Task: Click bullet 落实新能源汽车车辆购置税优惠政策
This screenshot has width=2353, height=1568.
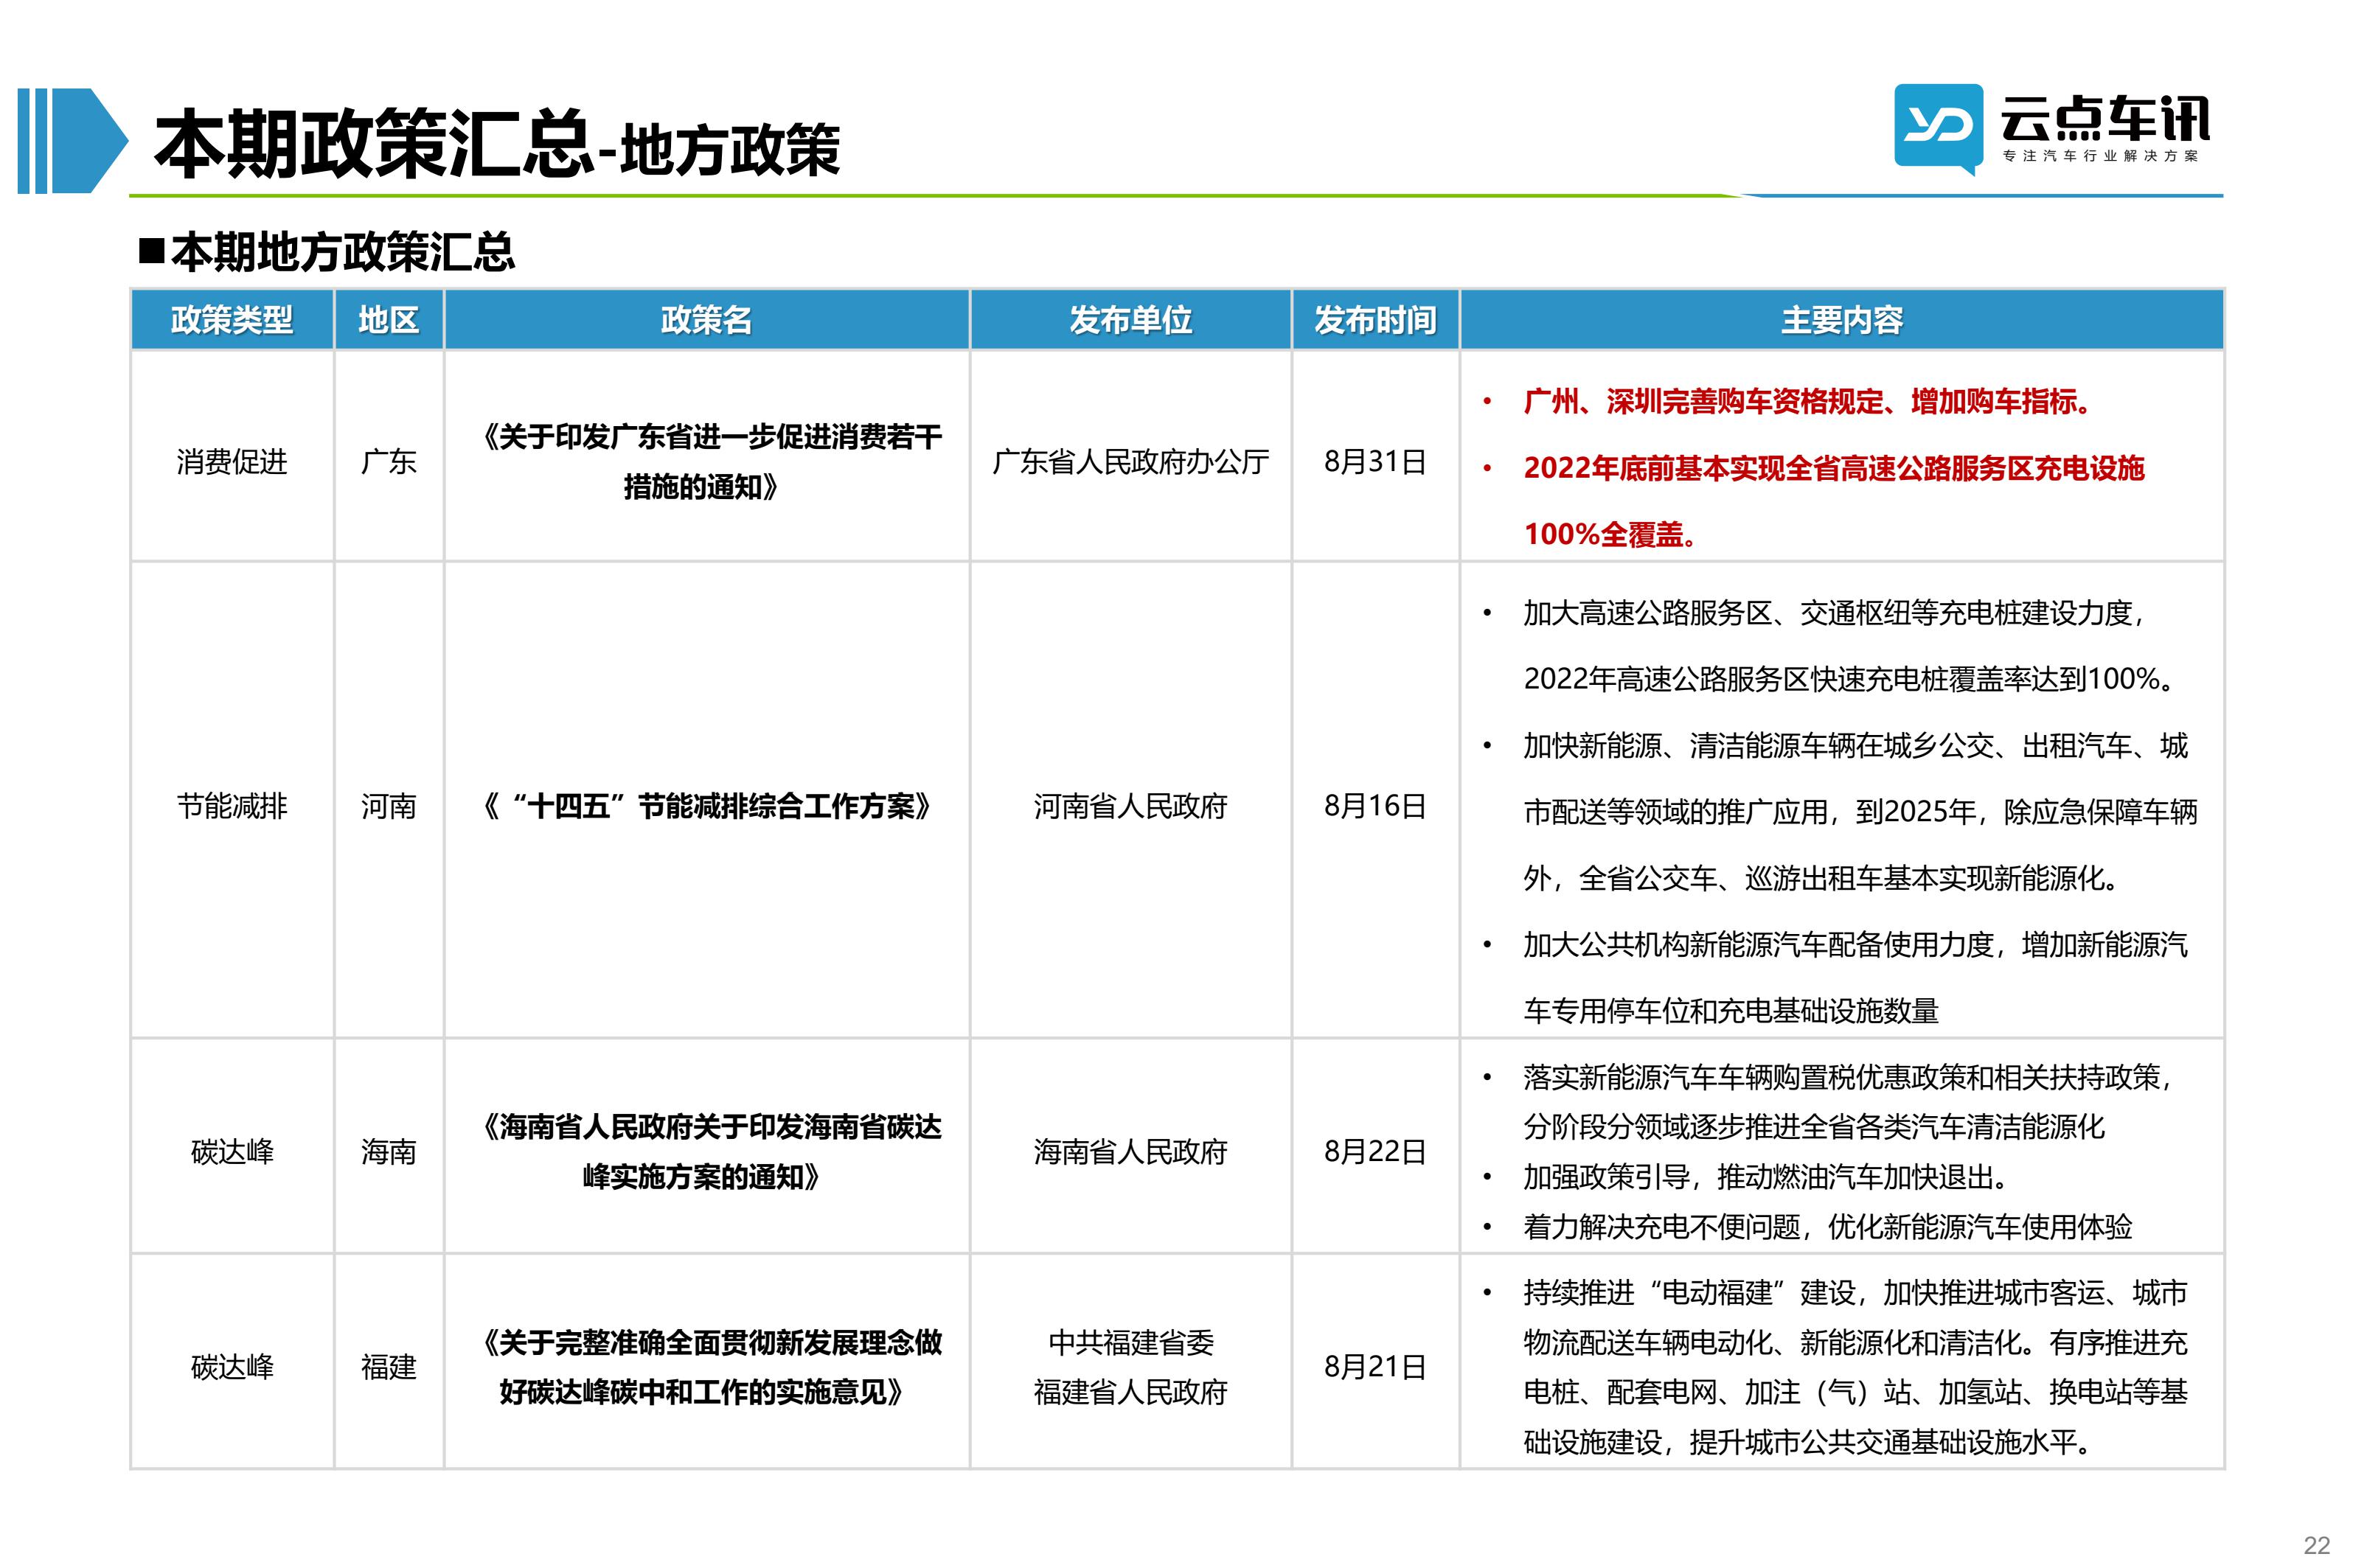Action: [x=1850, y=1102]
